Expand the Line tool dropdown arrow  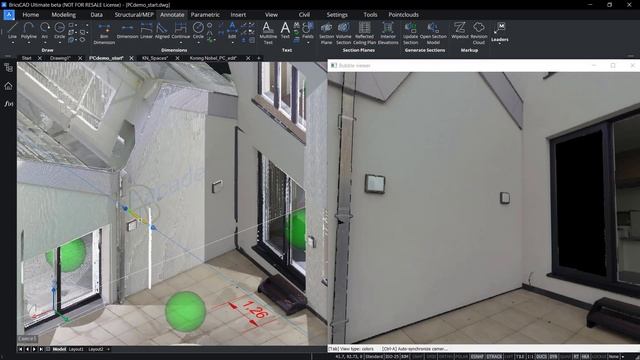(x=12, y=42)
